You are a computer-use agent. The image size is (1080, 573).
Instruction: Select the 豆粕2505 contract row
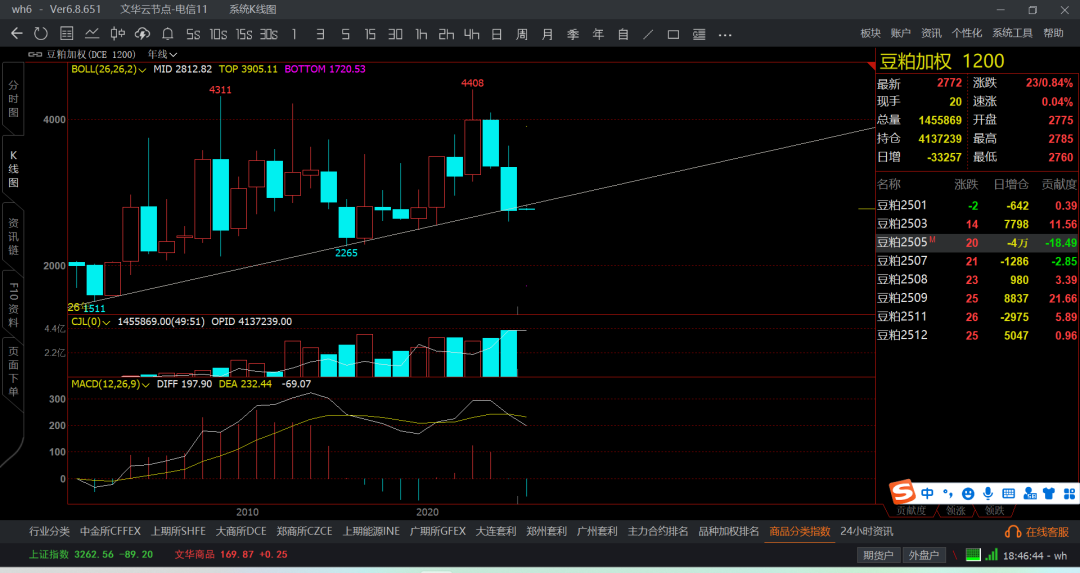tap(977, 242)
